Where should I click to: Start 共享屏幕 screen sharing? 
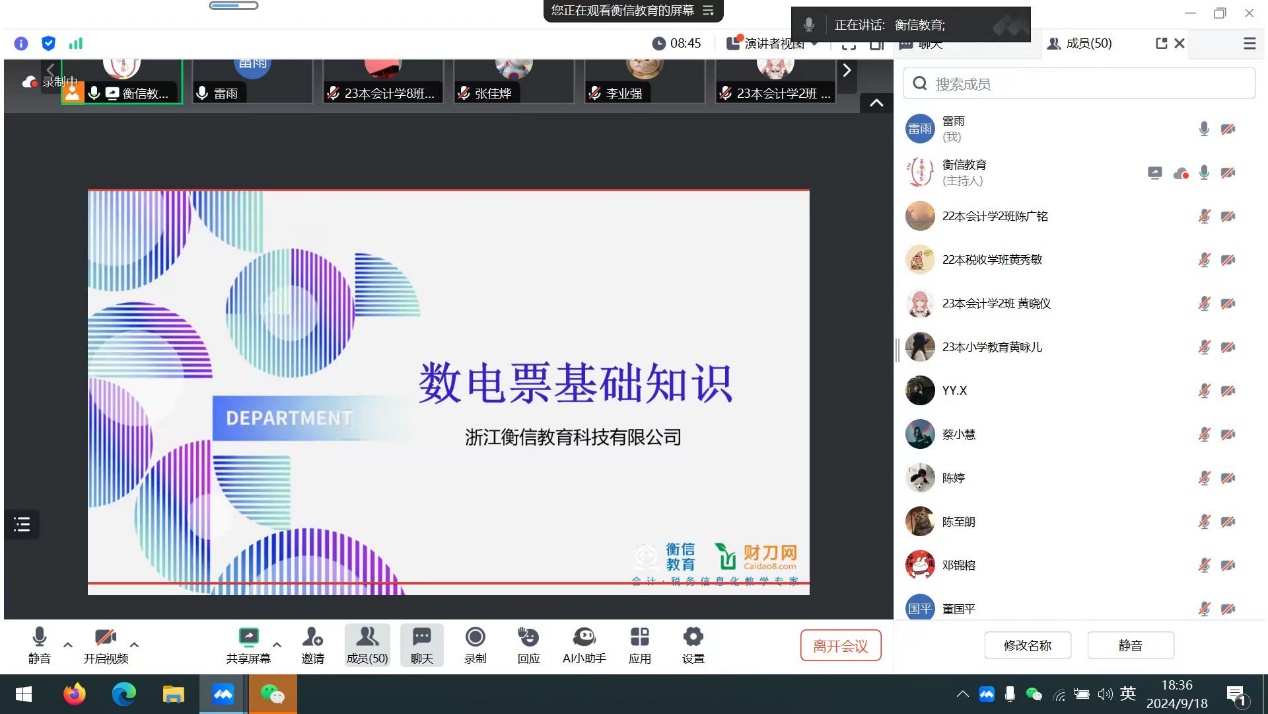click(x=248, y=645)
